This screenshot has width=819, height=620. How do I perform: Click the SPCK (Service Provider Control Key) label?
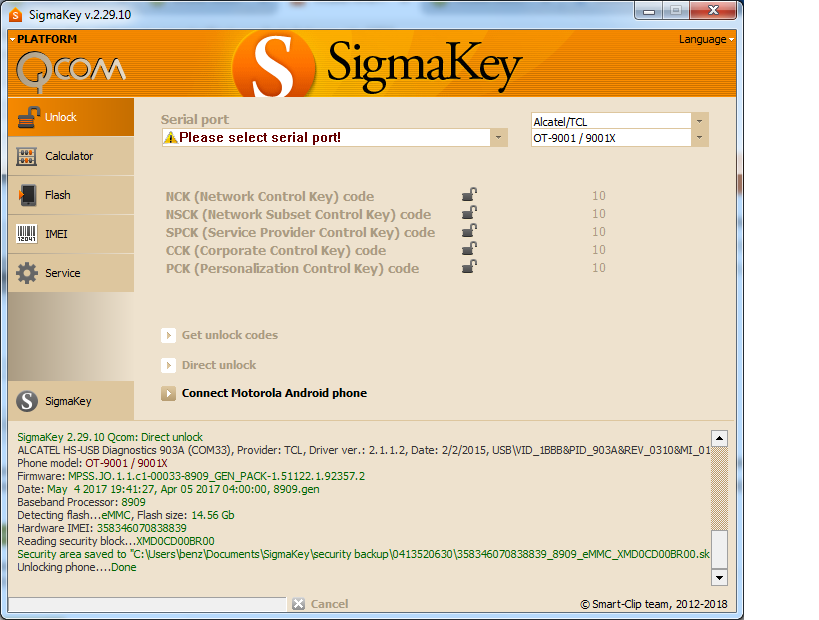coord(300,232)
